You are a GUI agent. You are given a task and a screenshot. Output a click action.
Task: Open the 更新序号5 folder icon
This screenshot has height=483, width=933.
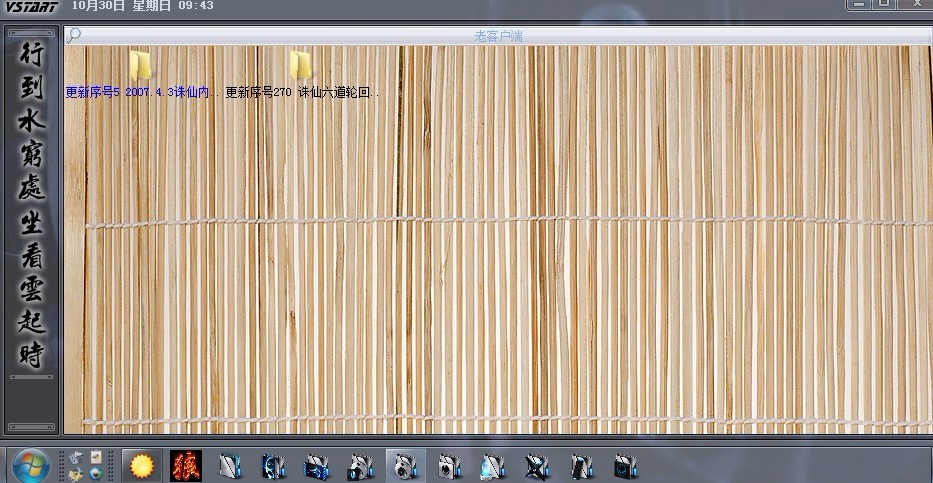pyautogui.click(x=141, y=65)
